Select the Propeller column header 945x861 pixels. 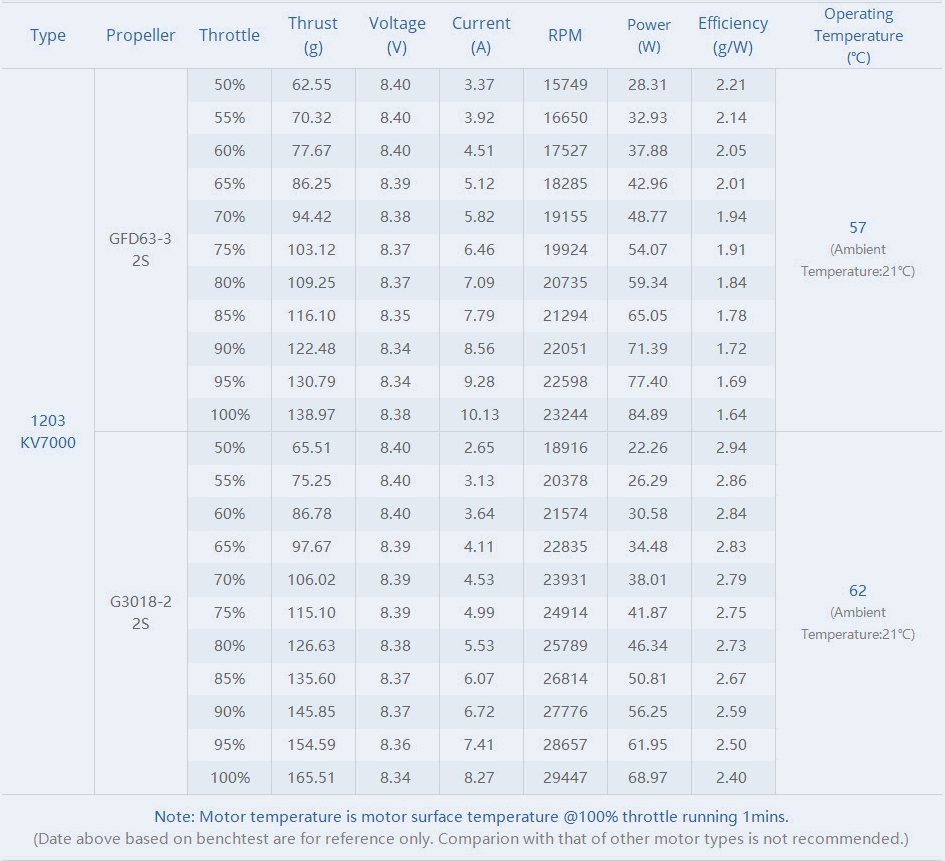point(141,35)
